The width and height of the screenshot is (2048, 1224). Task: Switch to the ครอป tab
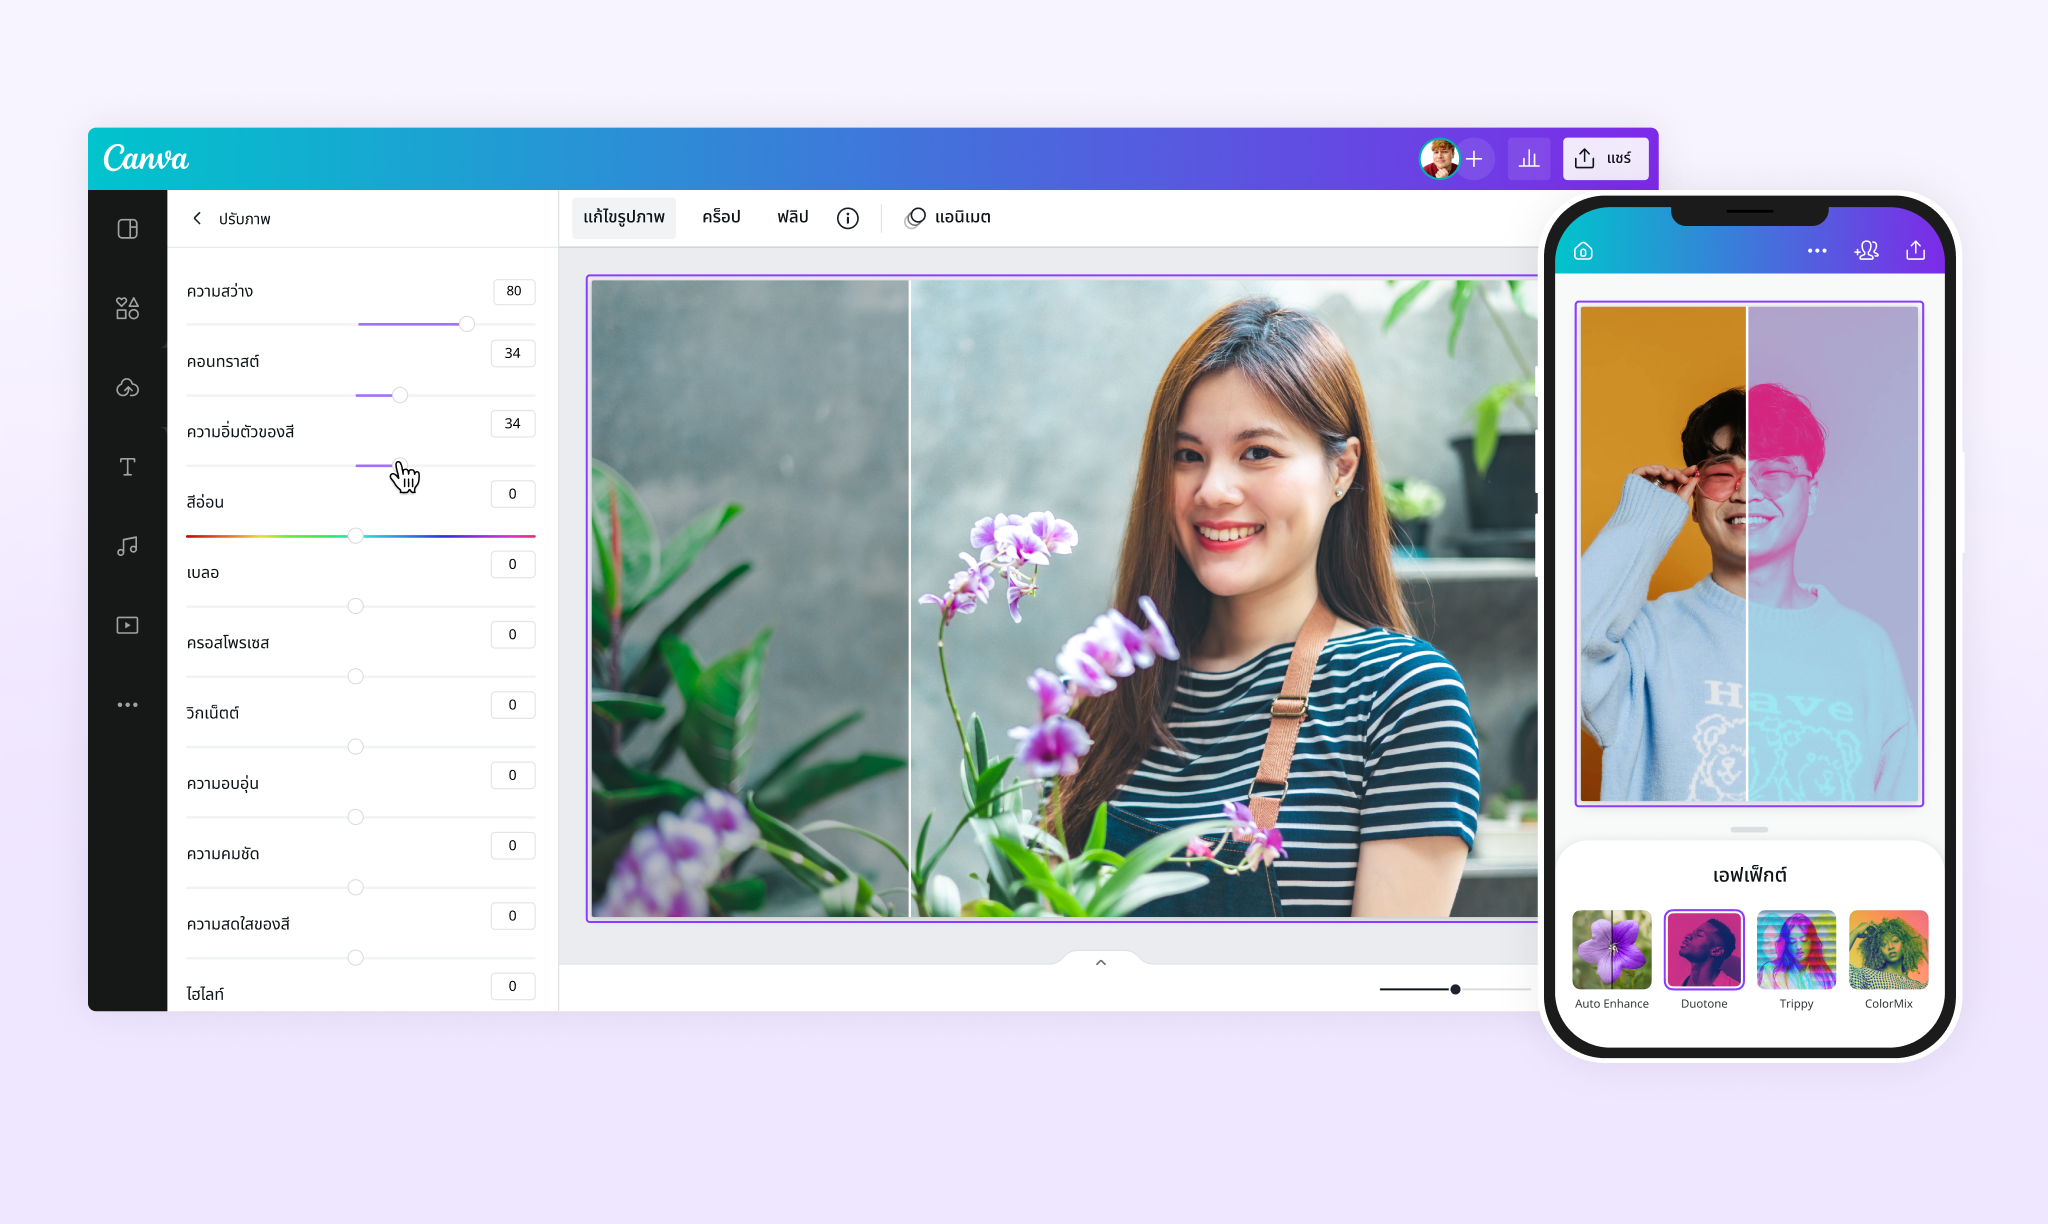(721, 217)
